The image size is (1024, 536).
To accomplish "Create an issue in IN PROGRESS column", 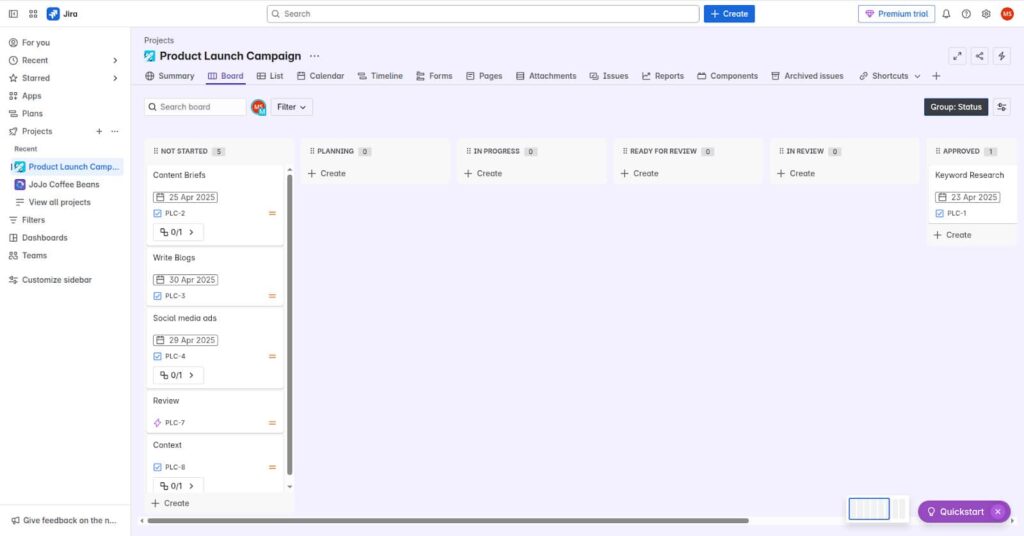I will (x=483, y=174).
